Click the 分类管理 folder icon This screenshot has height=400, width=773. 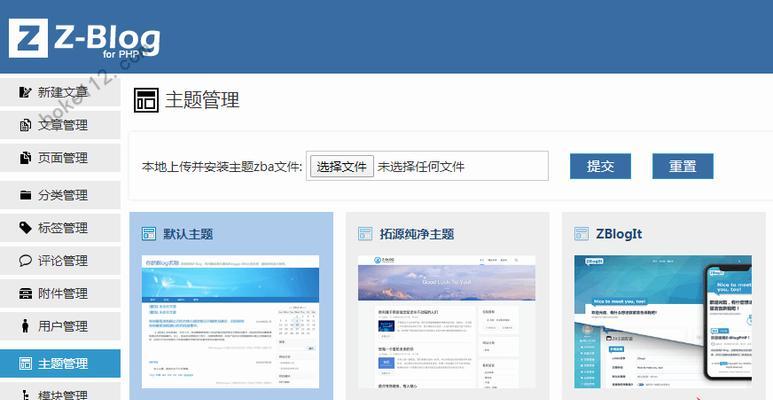tap(25, 195)
